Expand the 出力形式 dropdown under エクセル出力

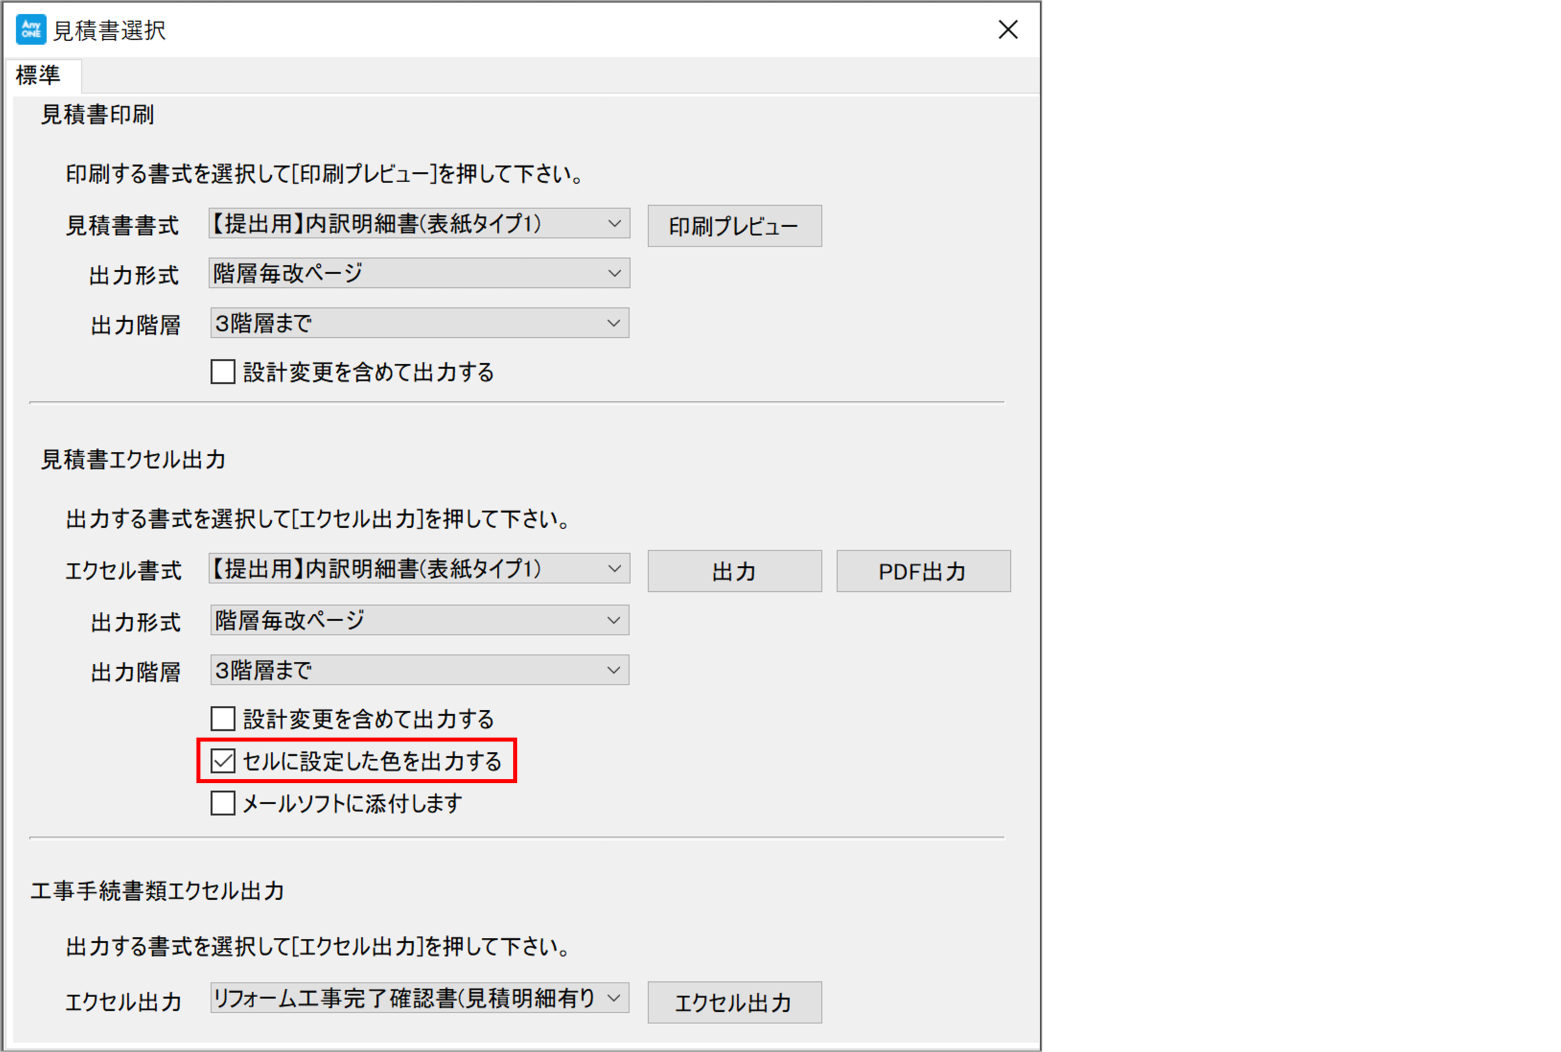(x=418, y=621)
